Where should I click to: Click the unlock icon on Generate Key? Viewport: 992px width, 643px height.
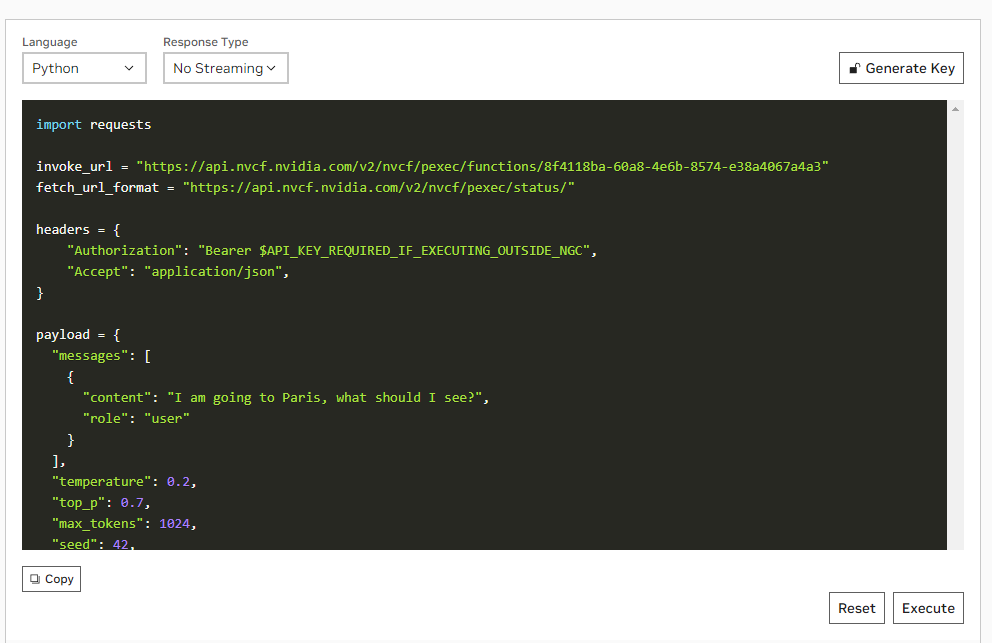tap(854, 69)
